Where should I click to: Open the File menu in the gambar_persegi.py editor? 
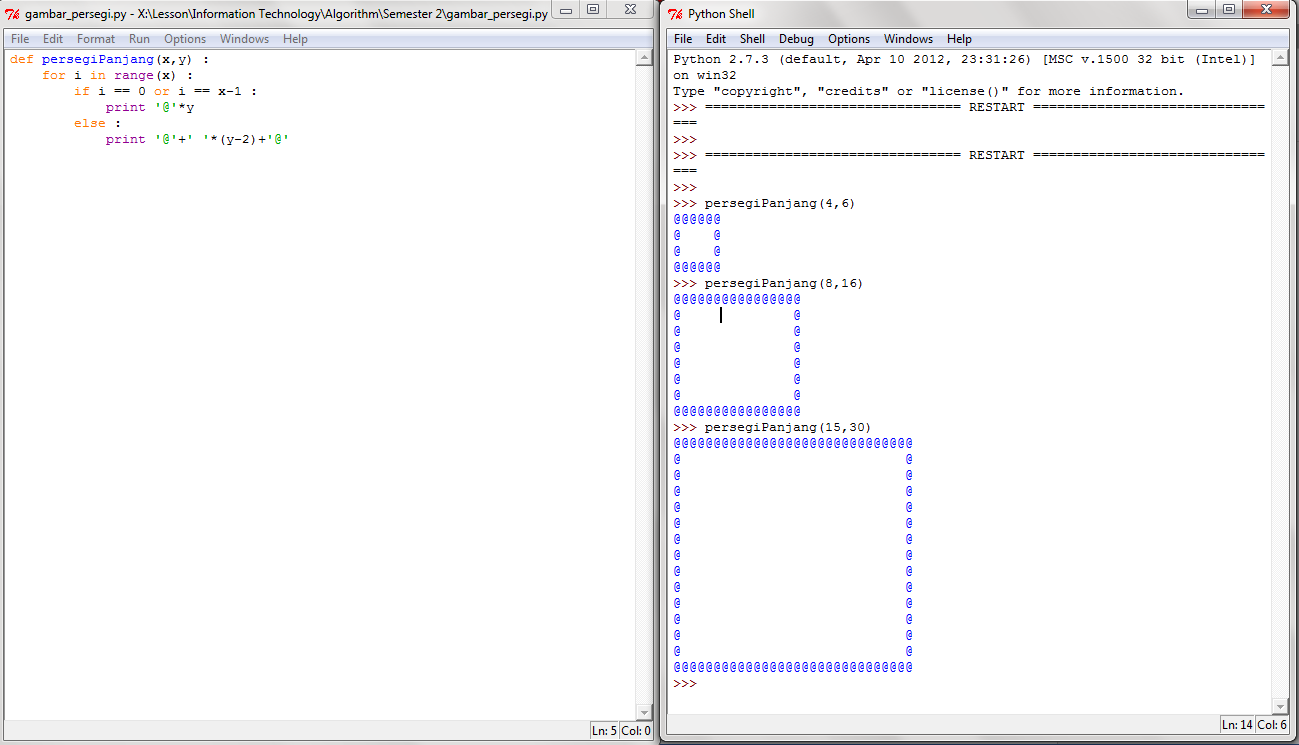tap(20, 39)
